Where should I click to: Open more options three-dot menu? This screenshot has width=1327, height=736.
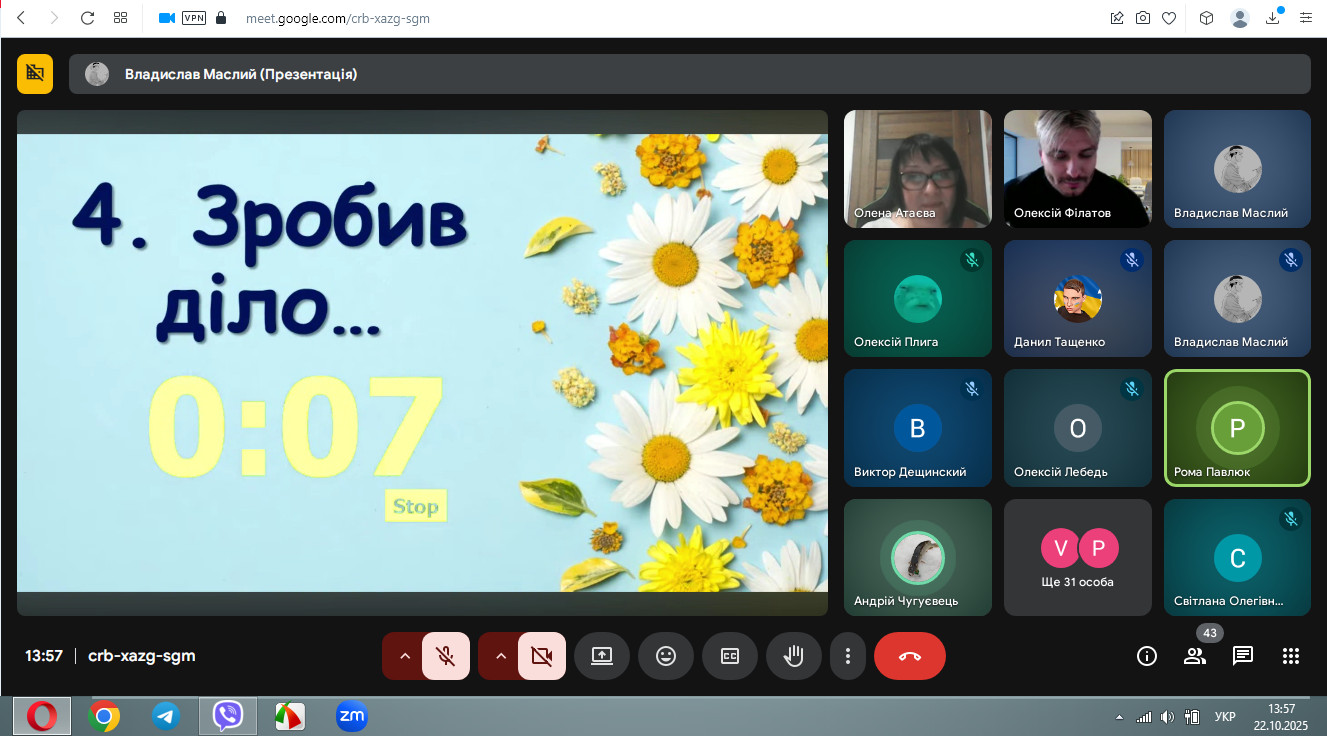(848, 656)
